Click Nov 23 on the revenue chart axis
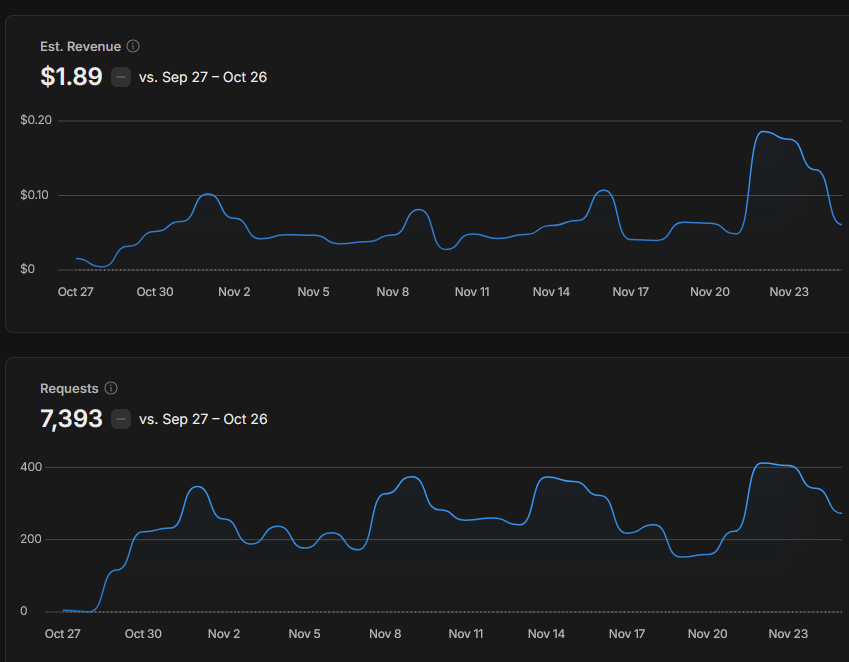Image resolution: width=849 pixels, height=662 pixels. (x=789, y=292)
